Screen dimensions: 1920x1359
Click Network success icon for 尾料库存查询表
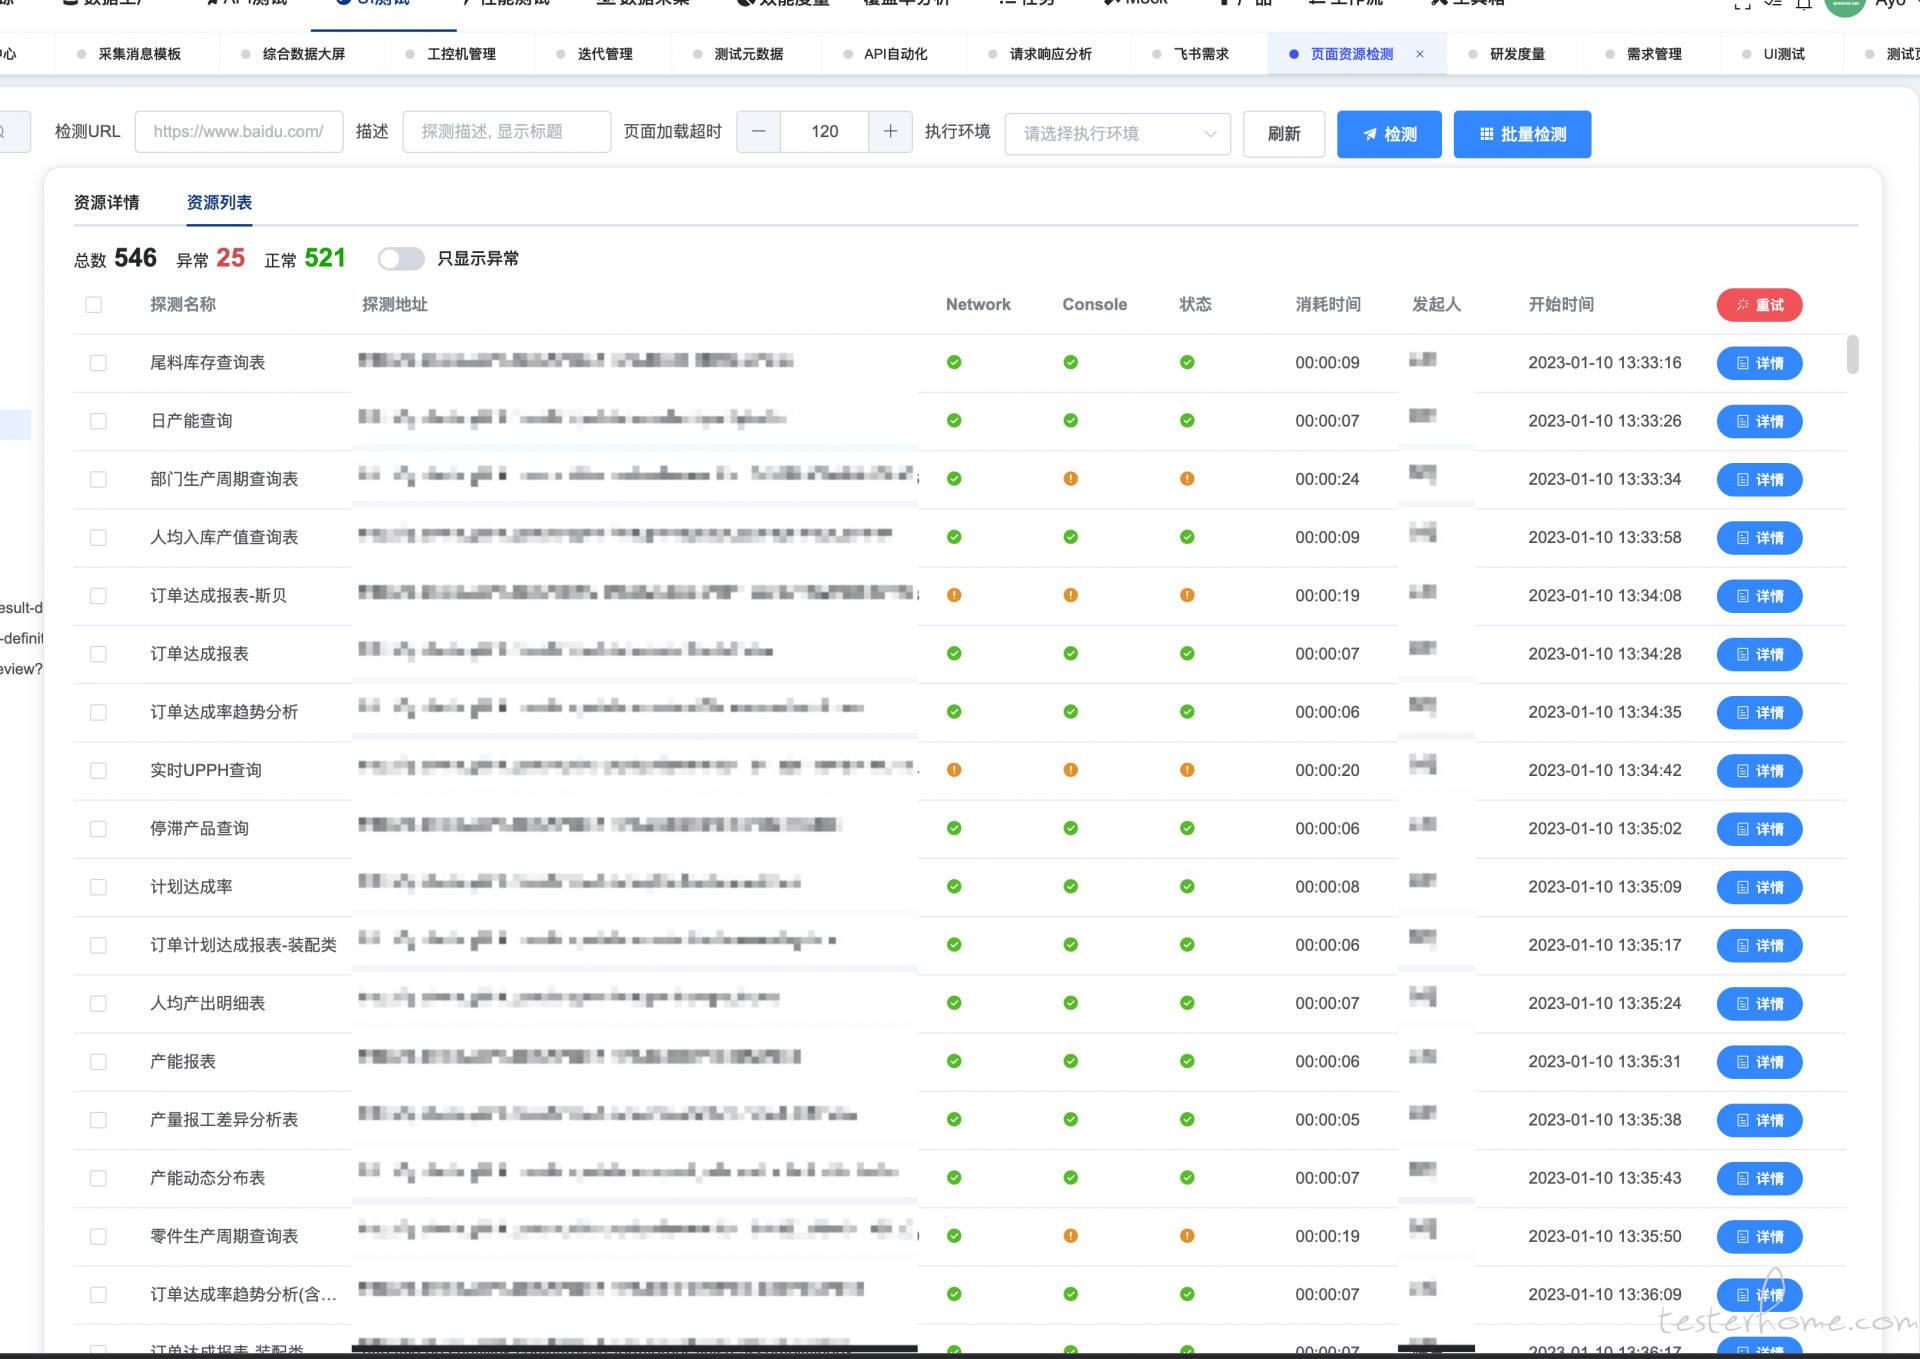coord(954,363)
